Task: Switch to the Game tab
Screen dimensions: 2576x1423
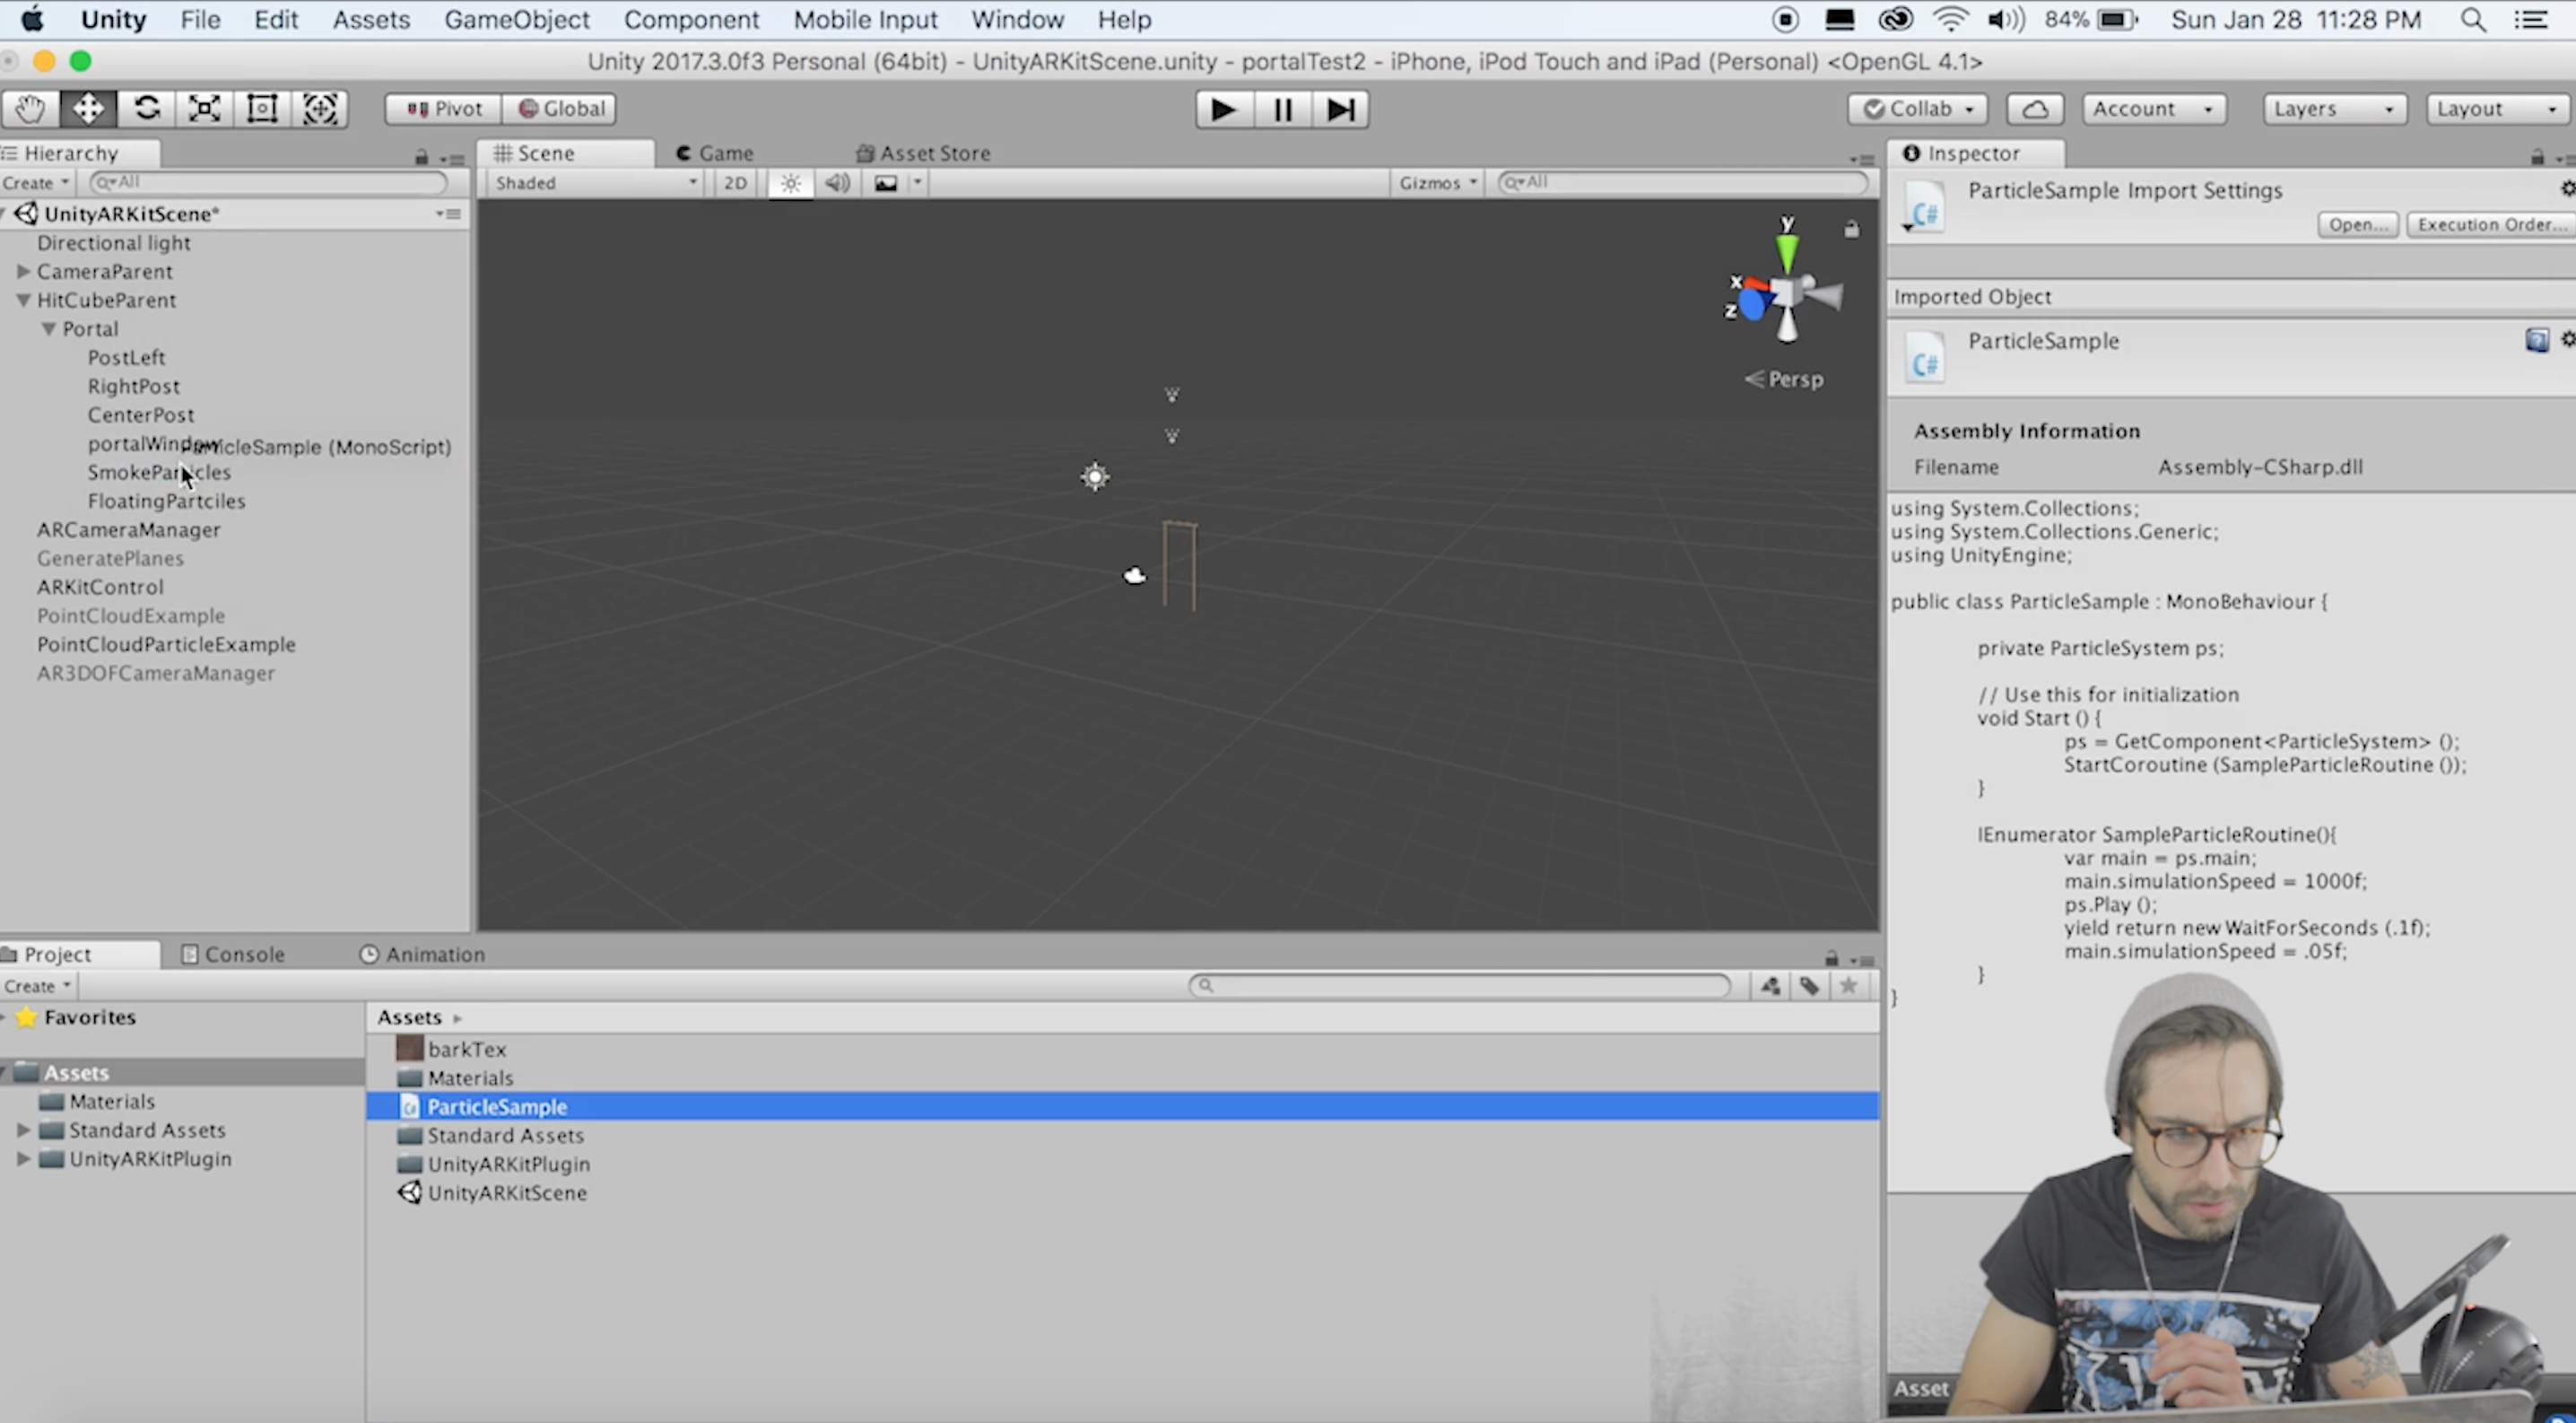Action: pyautogui.click(x=723, y=153)
